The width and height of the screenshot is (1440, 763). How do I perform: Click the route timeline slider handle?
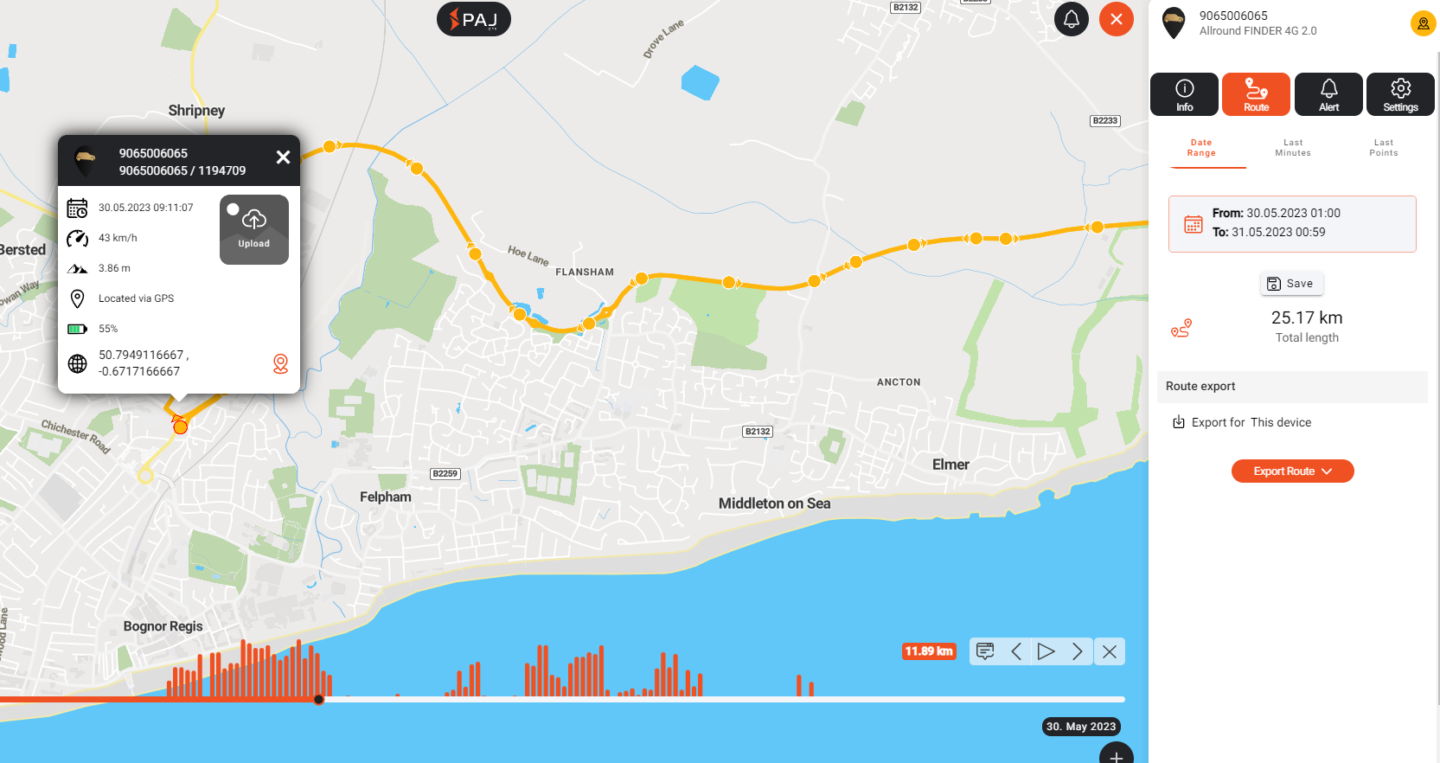tap(319, 699)
